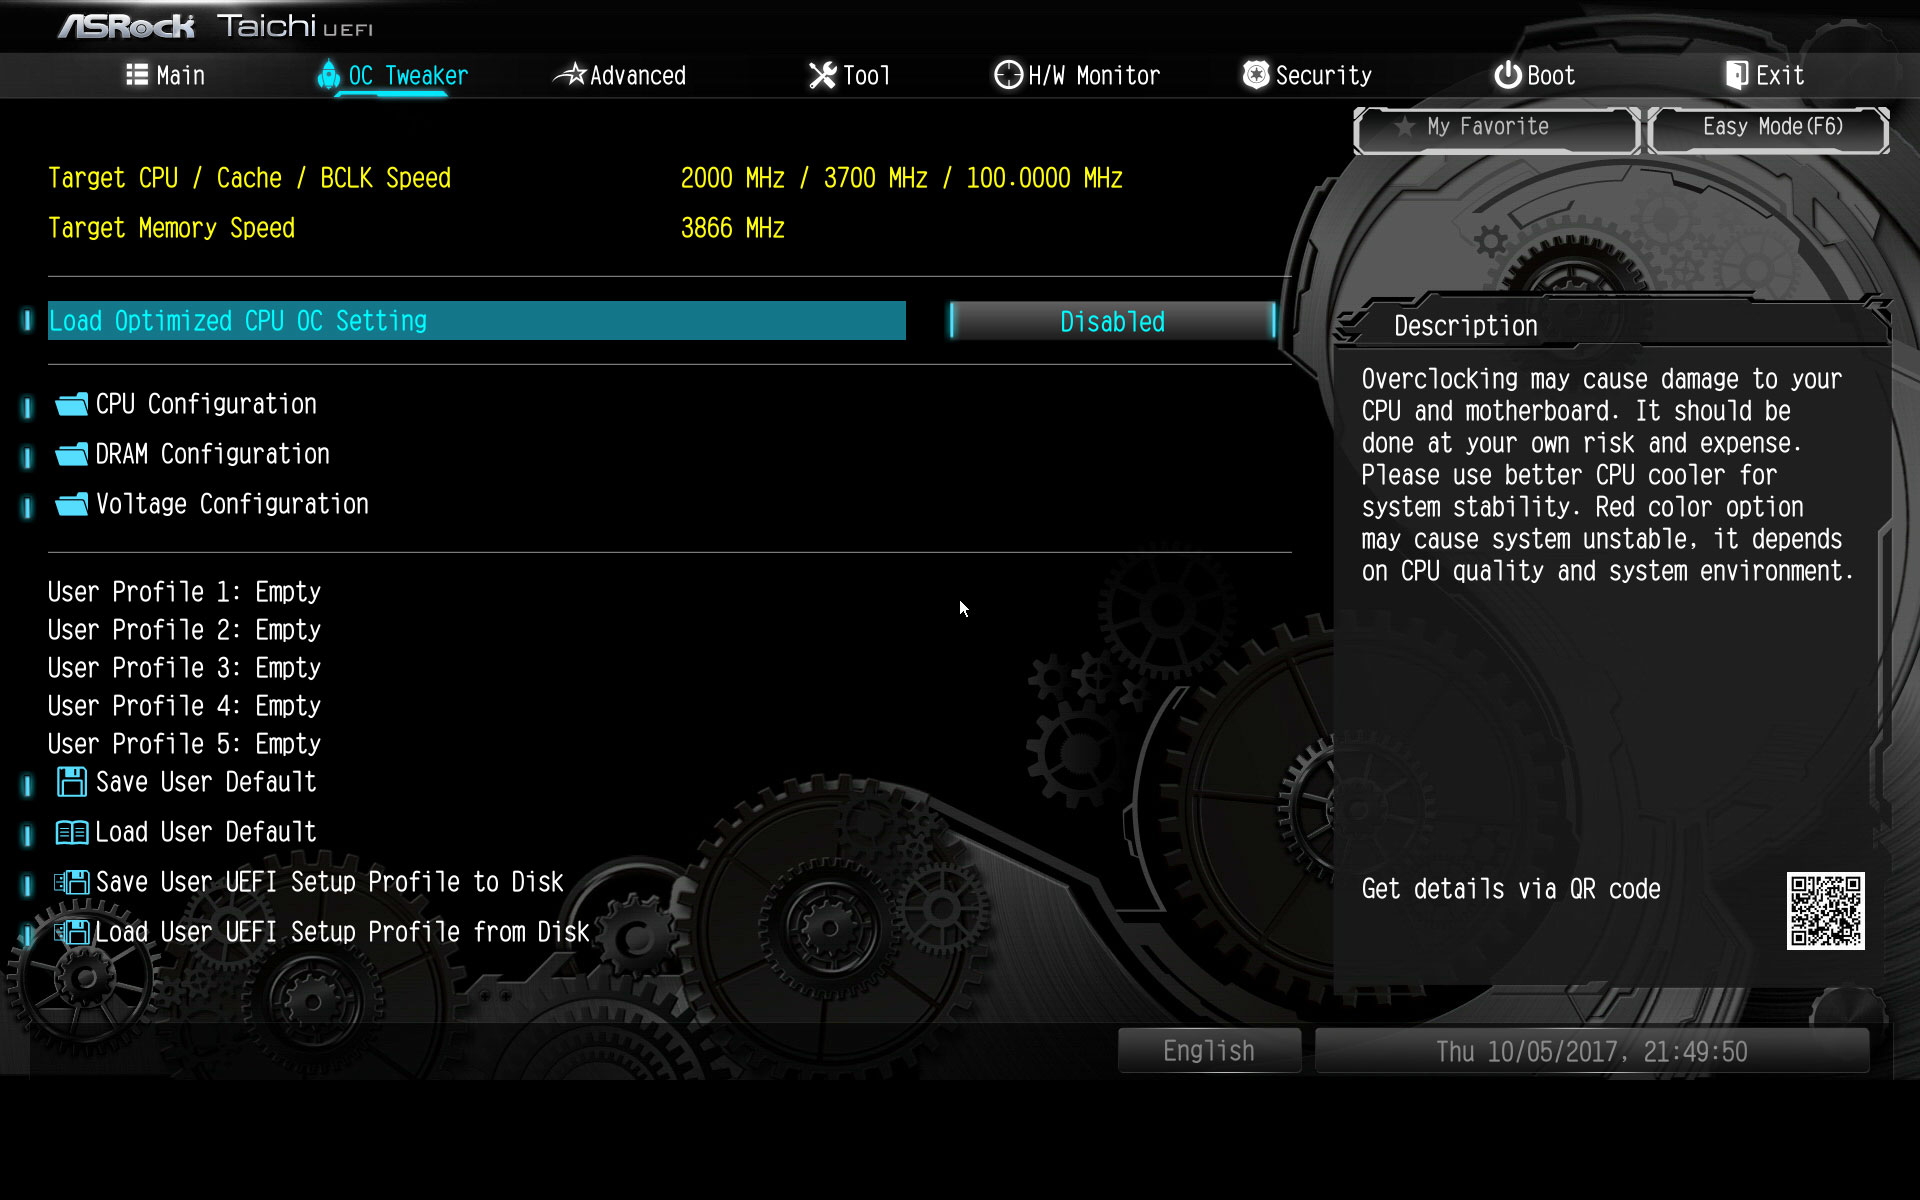Expand CPU Configuration section
This screenshot has width=1920, height=1200.
click(205, 402)
